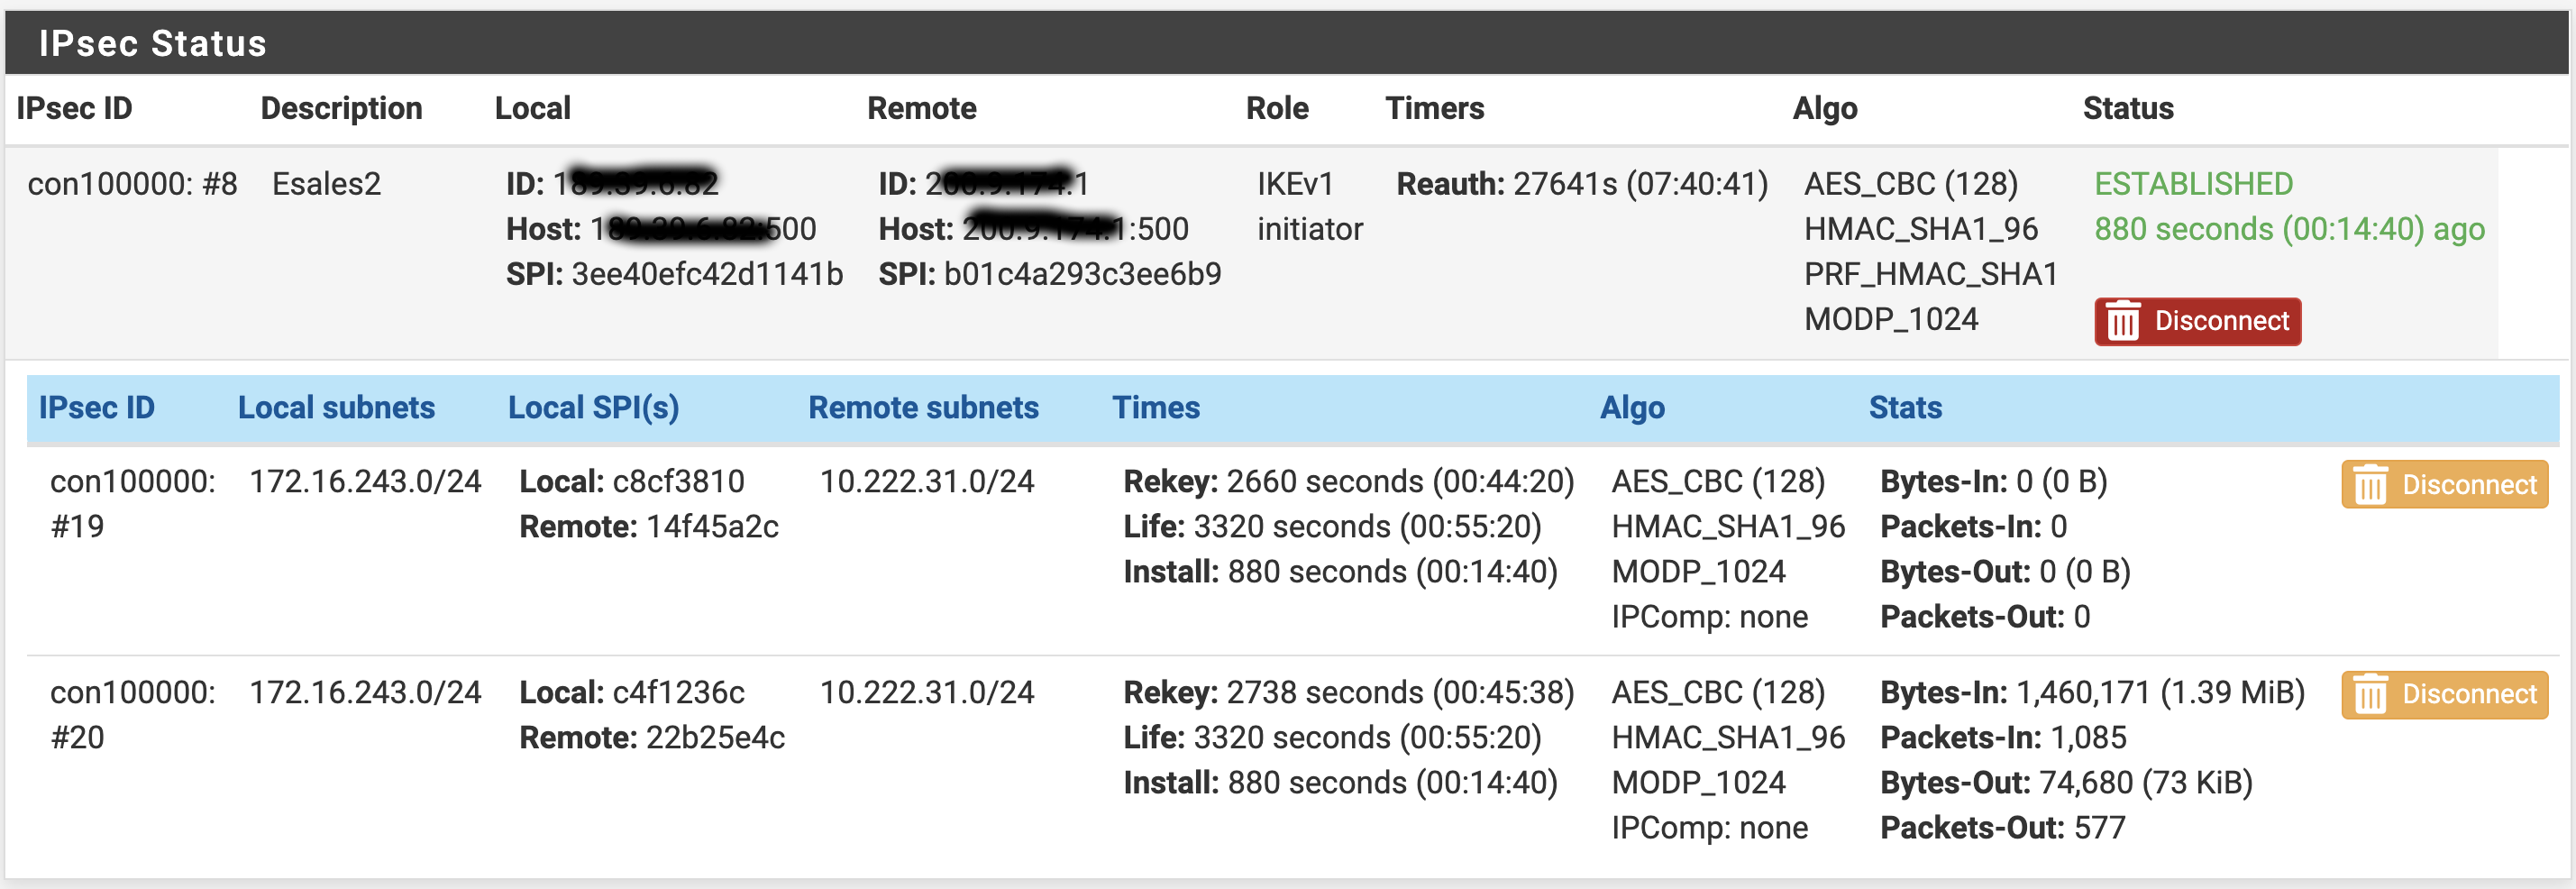Screen dimensions: 2576x889
Task: Disconnect child SA con100000 #19
Action: coord(2445,485)
